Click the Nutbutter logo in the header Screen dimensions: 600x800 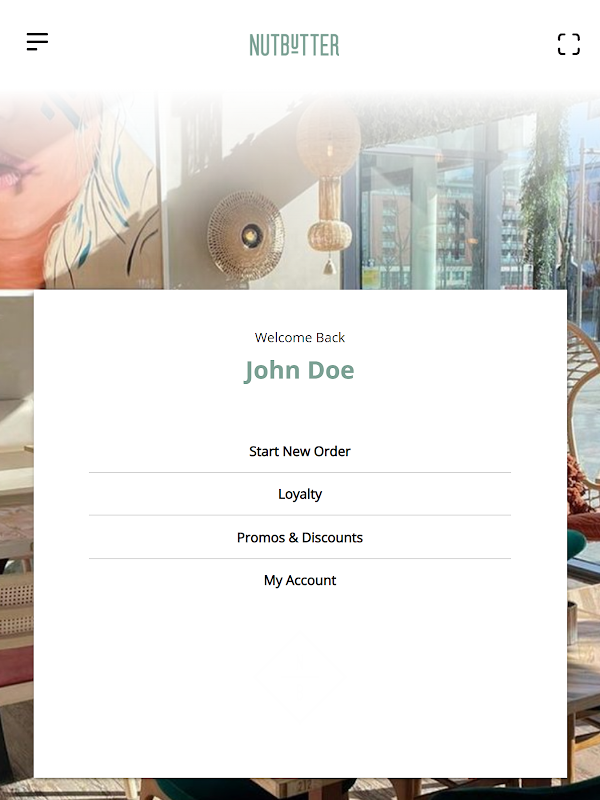(294, 45)
